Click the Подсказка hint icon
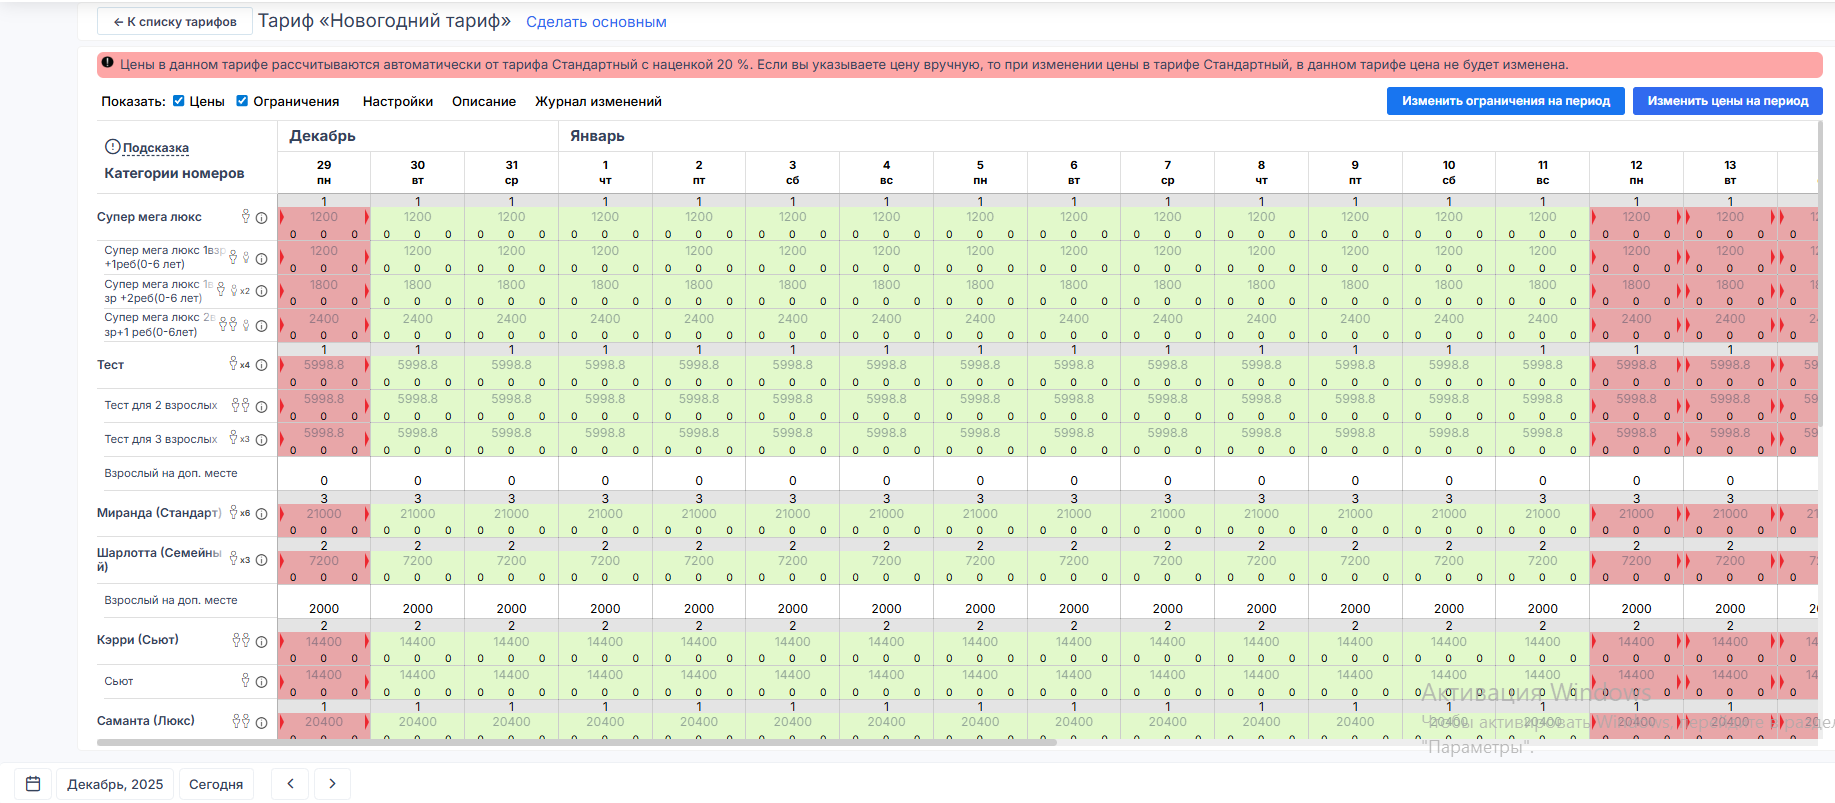 click(112, 147)
